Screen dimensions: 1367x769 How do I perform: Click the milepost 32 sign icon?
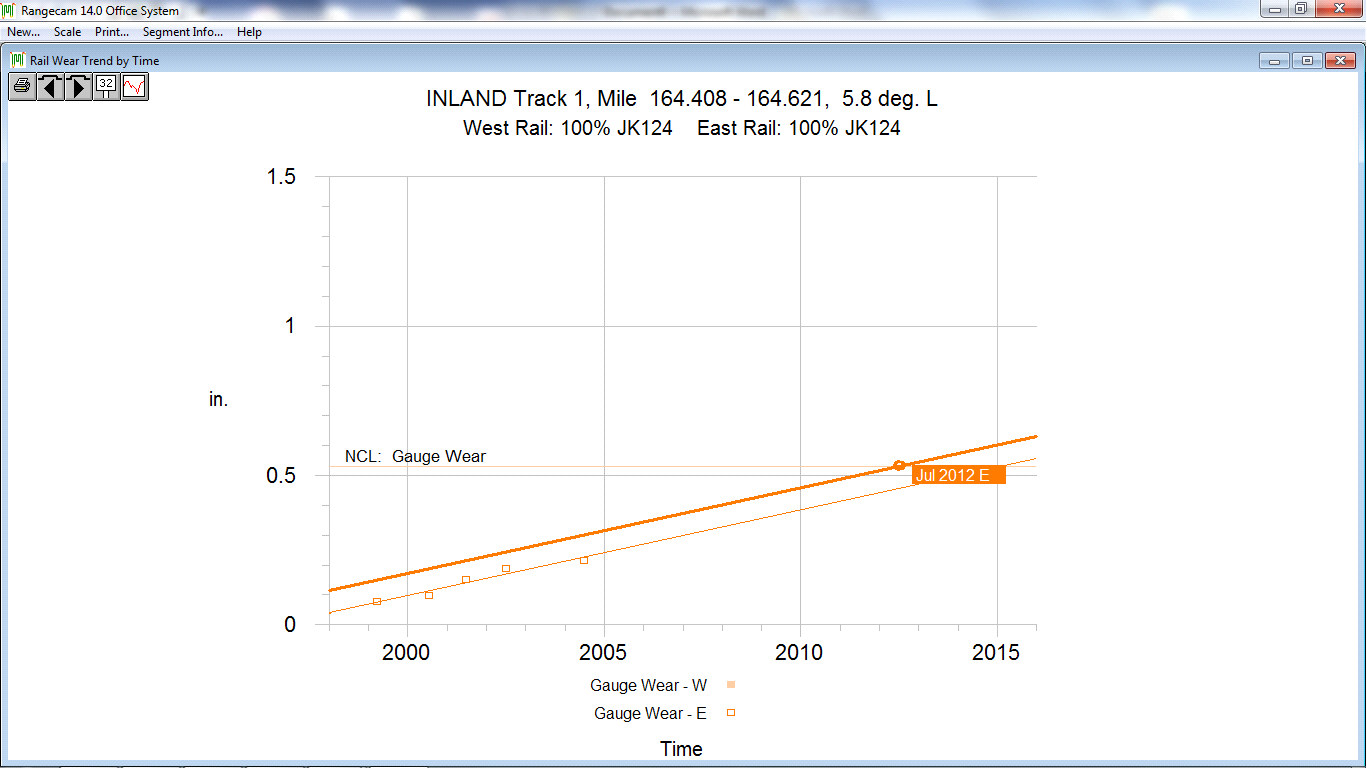106,87
